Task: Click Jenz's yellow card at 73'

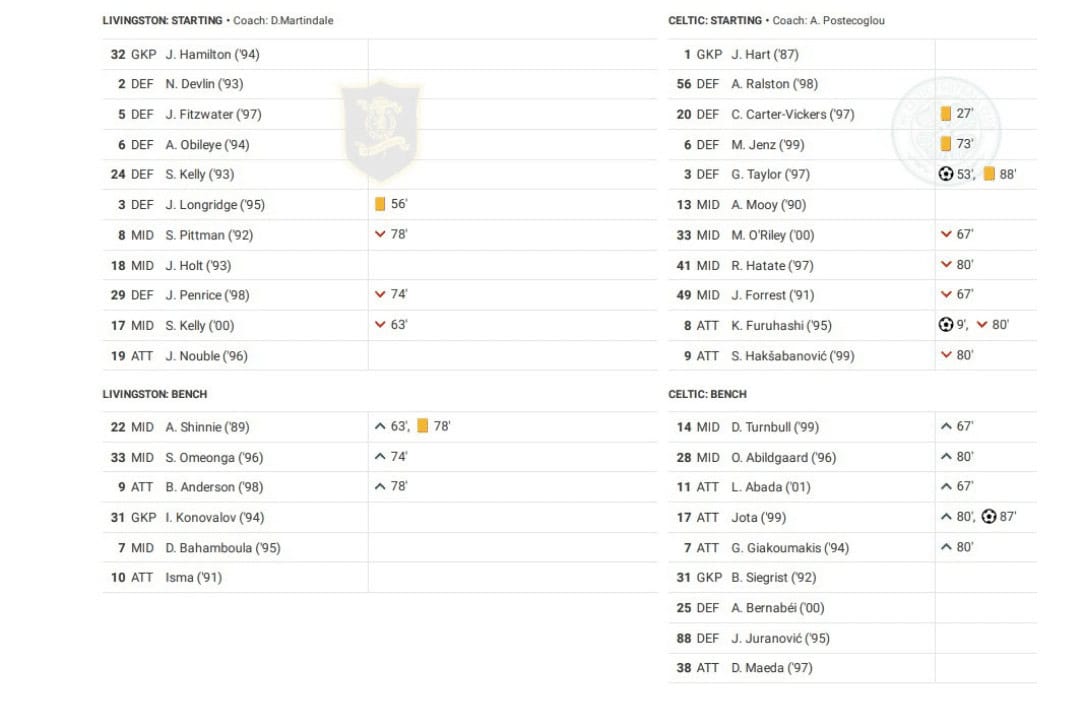Action: tap(946, 144)
